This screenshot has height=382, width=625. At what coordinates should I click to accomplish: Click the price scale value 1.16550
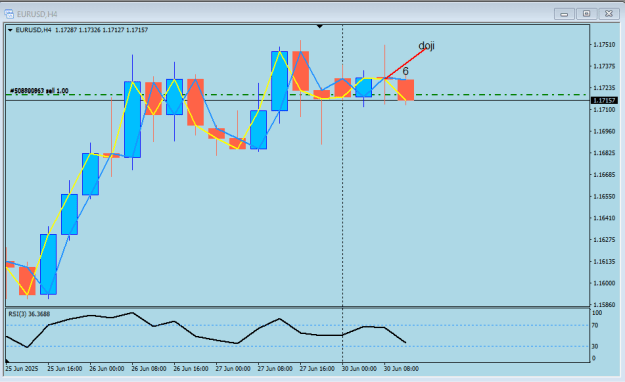pyautogui.click(x=604, y=196)
